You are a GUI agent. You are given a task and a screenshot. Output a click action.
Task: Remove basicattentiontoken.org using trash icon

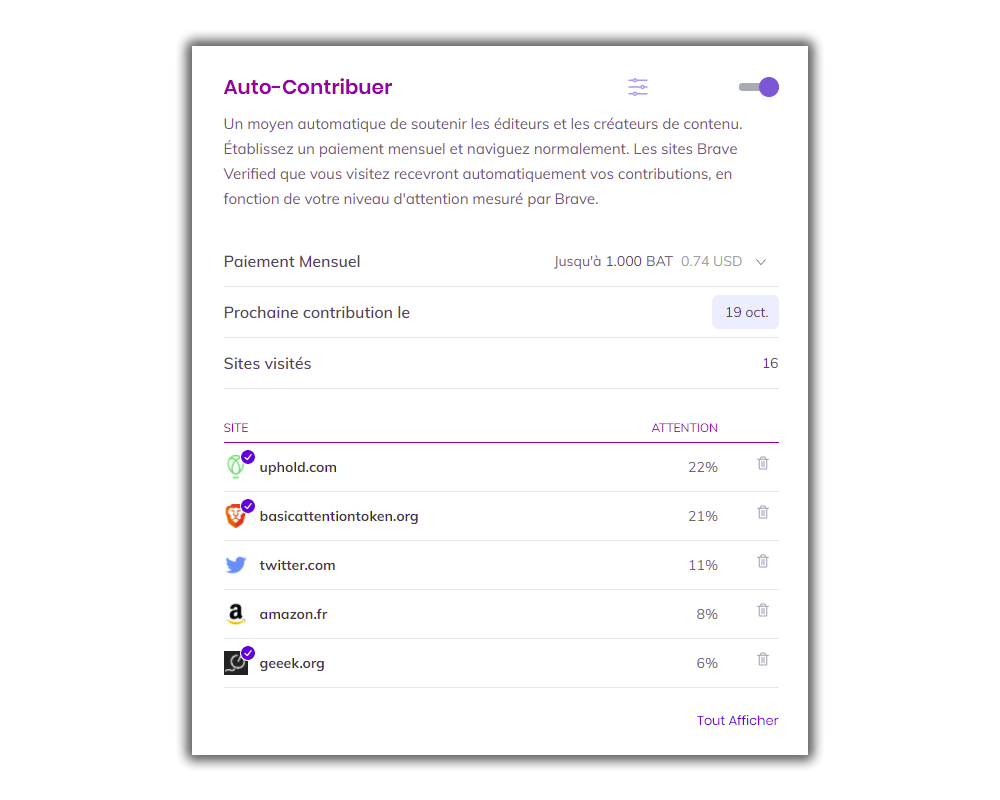763,512
